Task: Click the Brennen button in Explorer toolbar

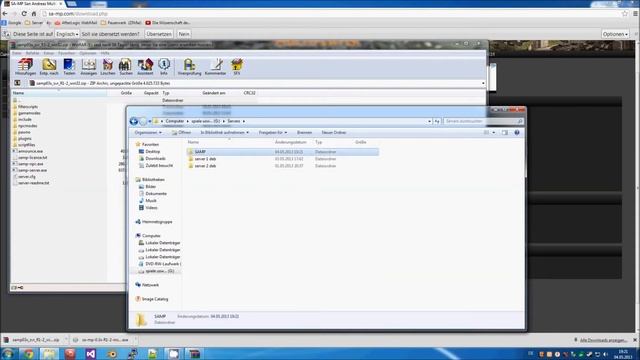Action: point(304,133)
